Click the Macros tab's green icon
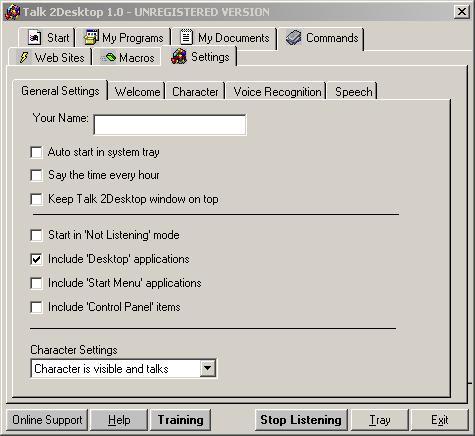Viewport: 475px width, 436px height. click(x=109, y=58)
